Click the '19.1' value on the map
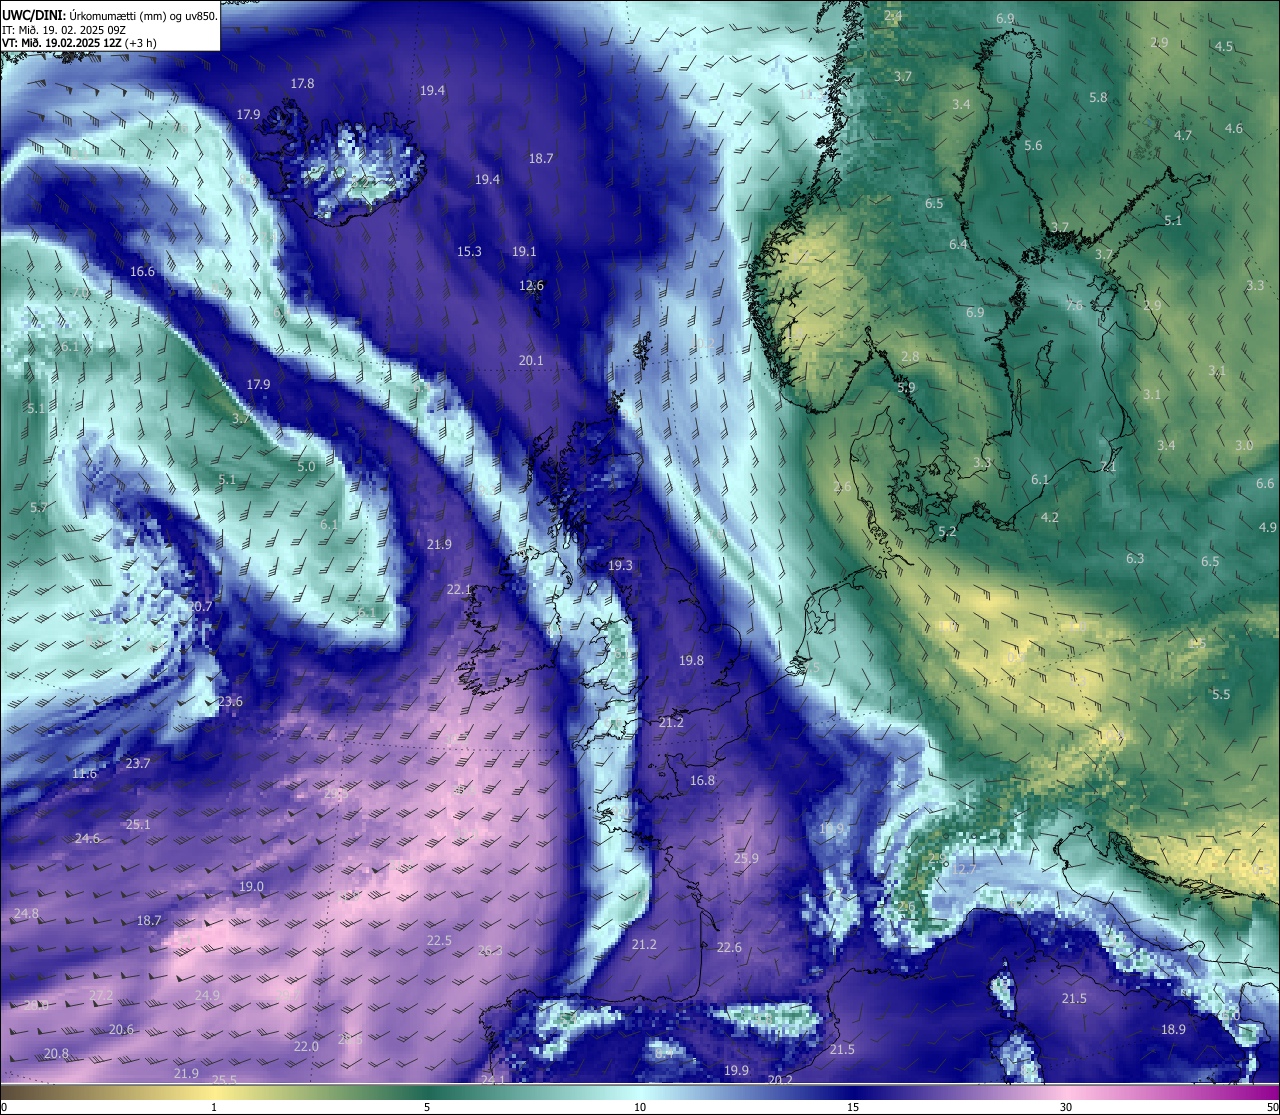The width and height of the screenshot is (1280, 1115). click(x=524, y=252)
